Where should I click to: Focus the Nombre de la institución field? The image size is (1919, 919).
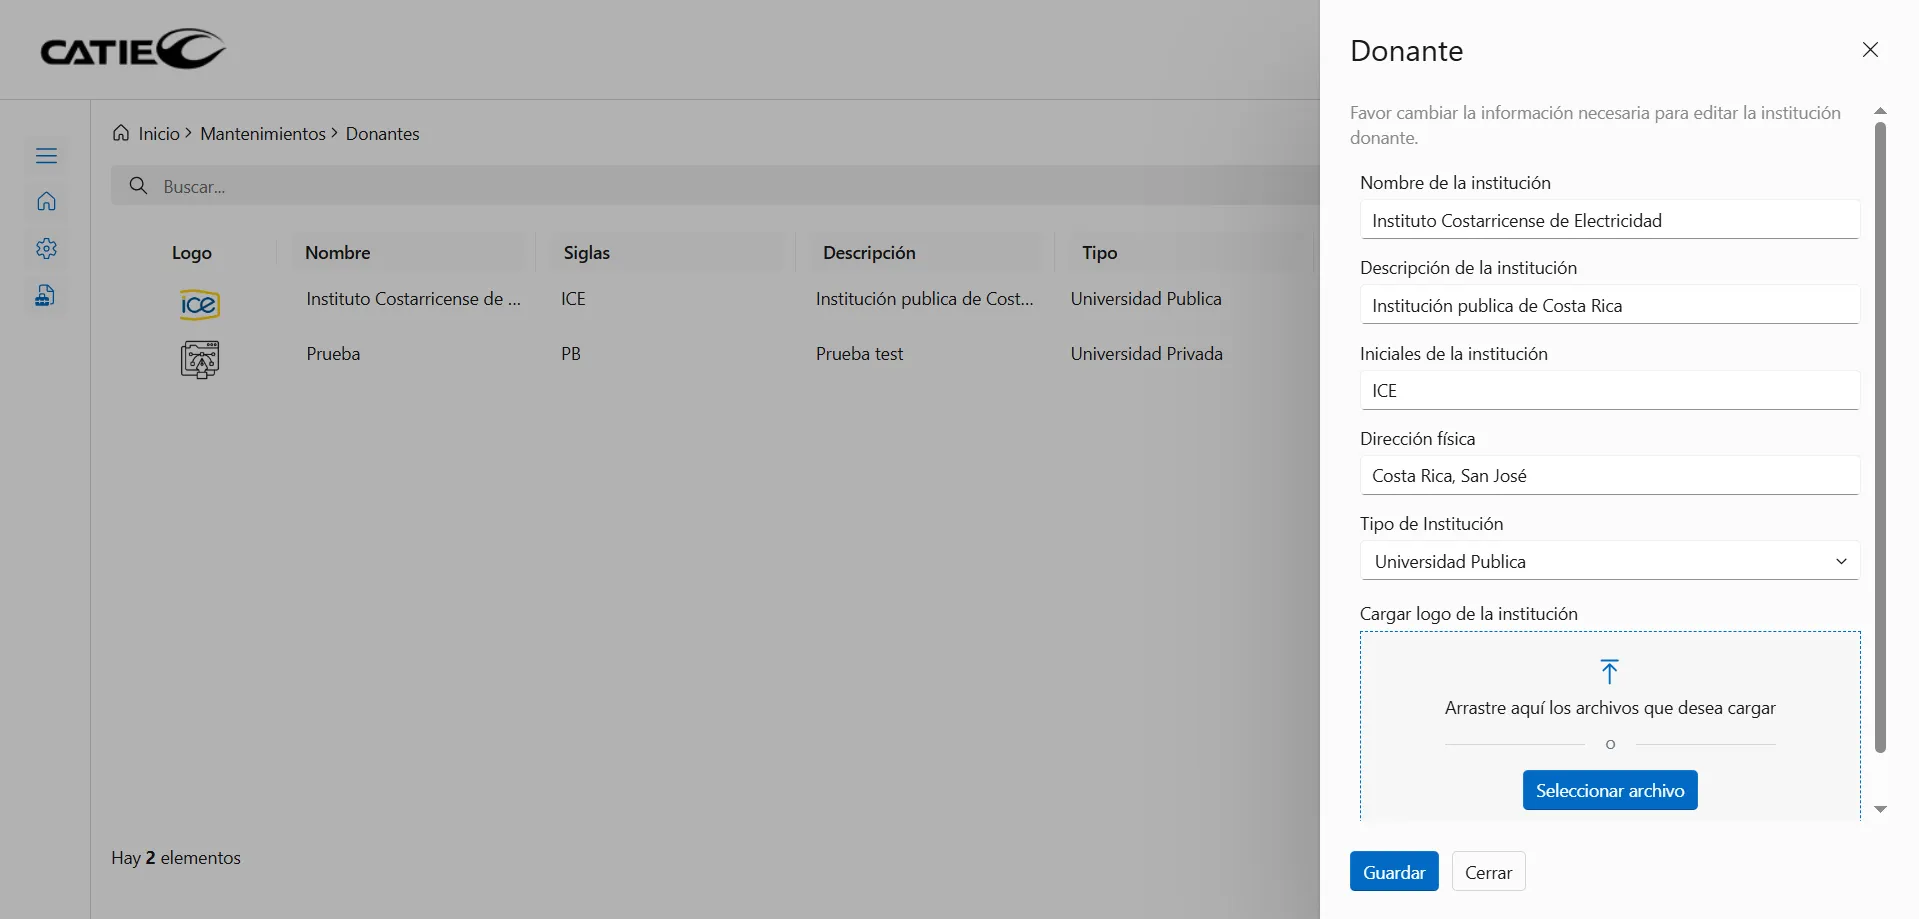click(1609, 220)
